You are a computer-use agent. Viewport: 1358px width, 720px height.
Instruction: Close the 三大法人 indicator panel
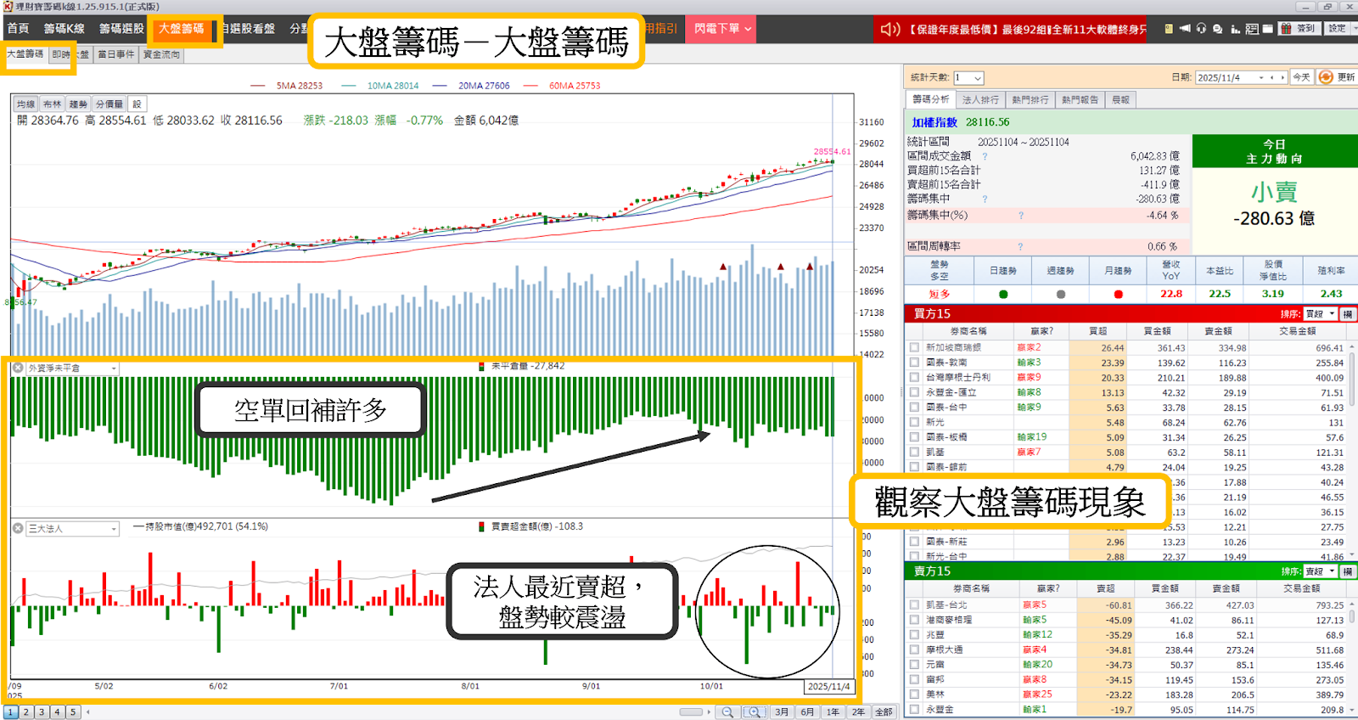18,528
